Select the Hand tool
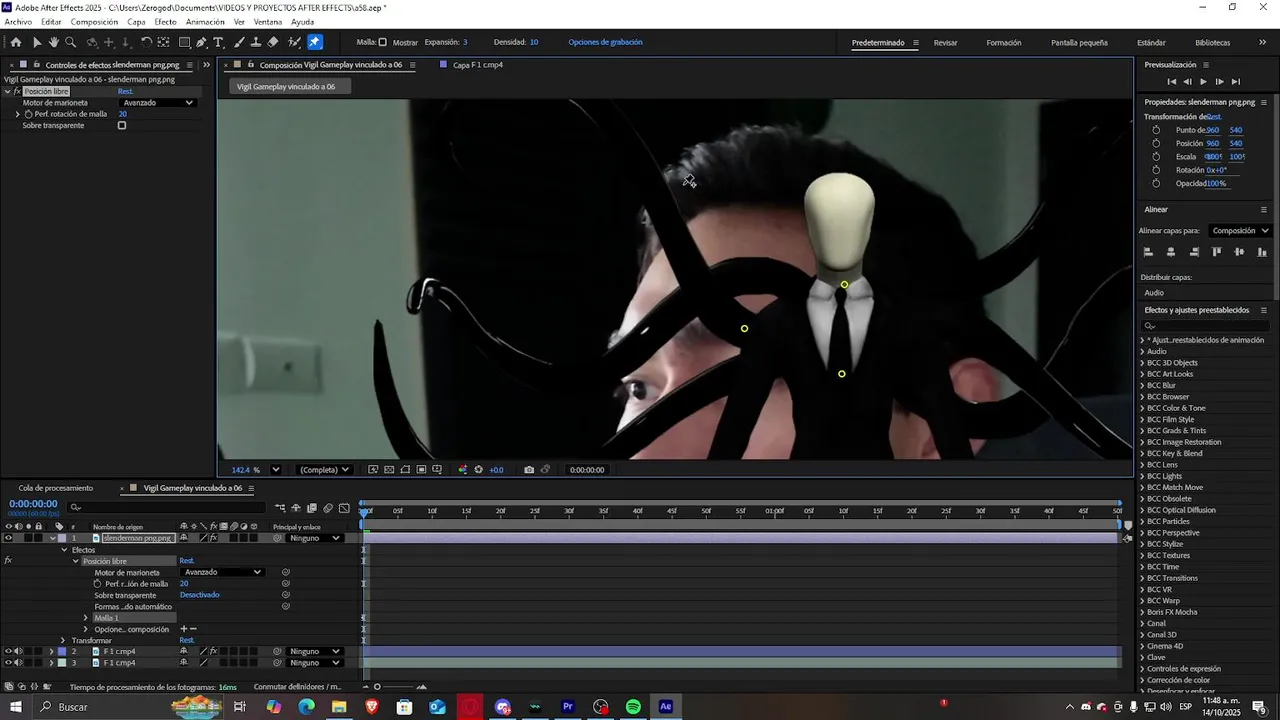This screenshot has height=720, width=1280. click(54, 42)
